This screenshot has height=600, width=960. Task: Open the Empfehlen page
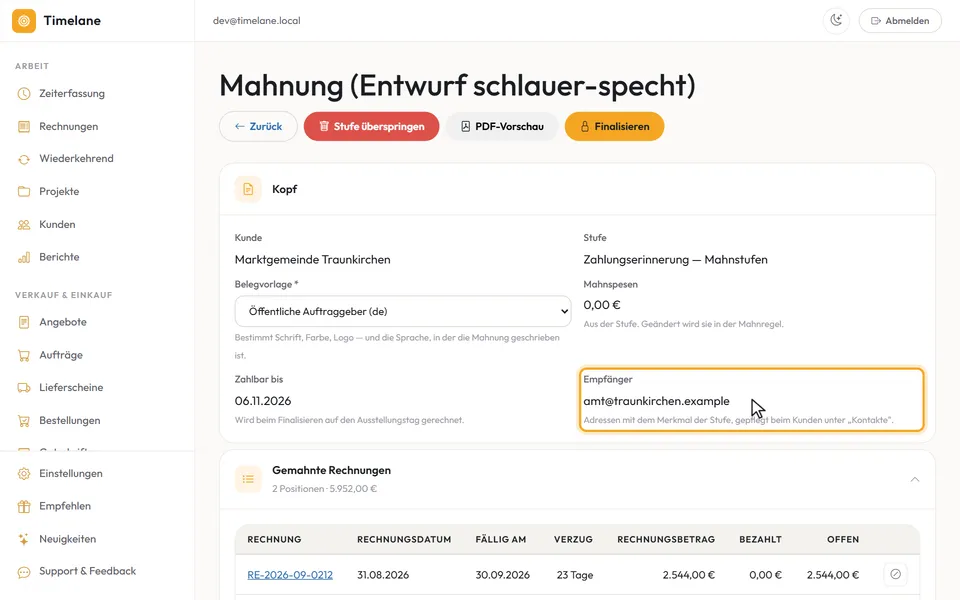point(65,506)
